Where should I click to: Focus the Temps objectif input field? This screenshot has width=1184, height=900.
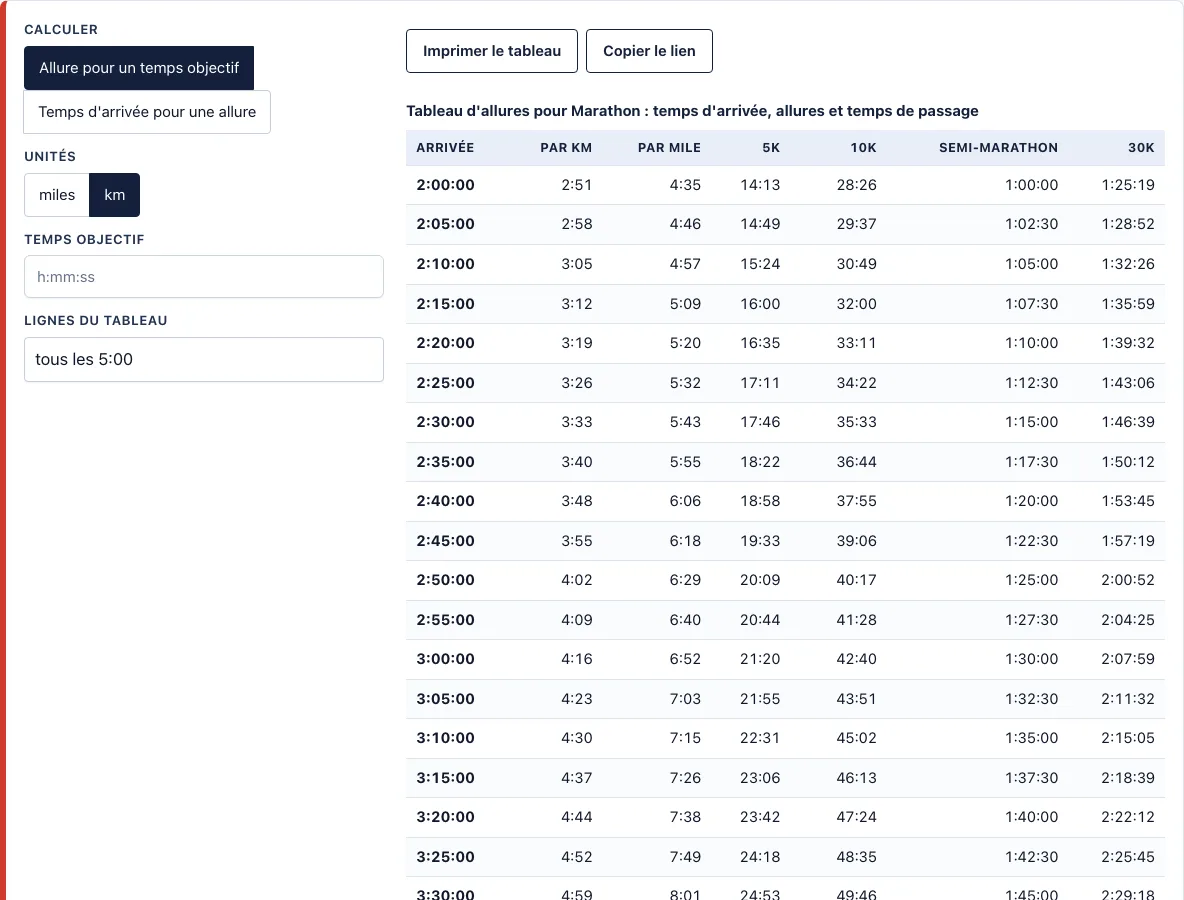pos(204,276)
